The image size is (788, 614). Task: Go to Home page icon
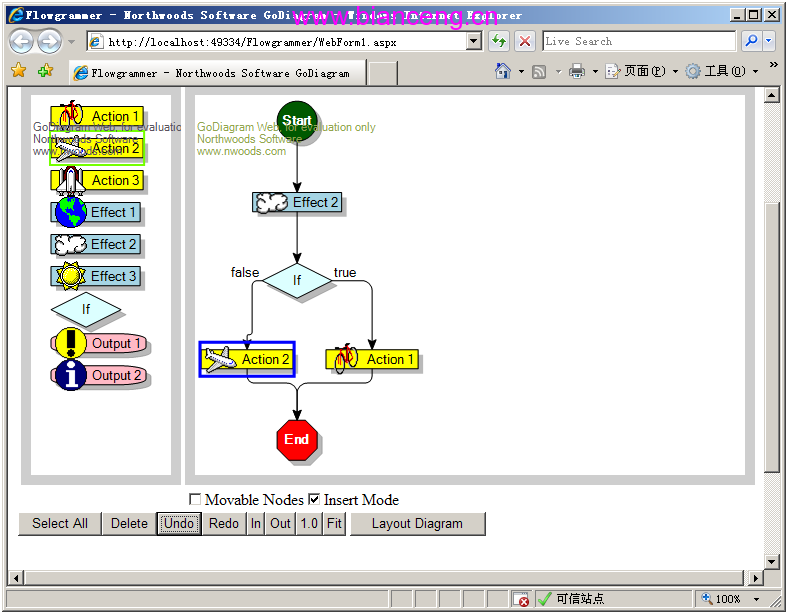point(503,71)
